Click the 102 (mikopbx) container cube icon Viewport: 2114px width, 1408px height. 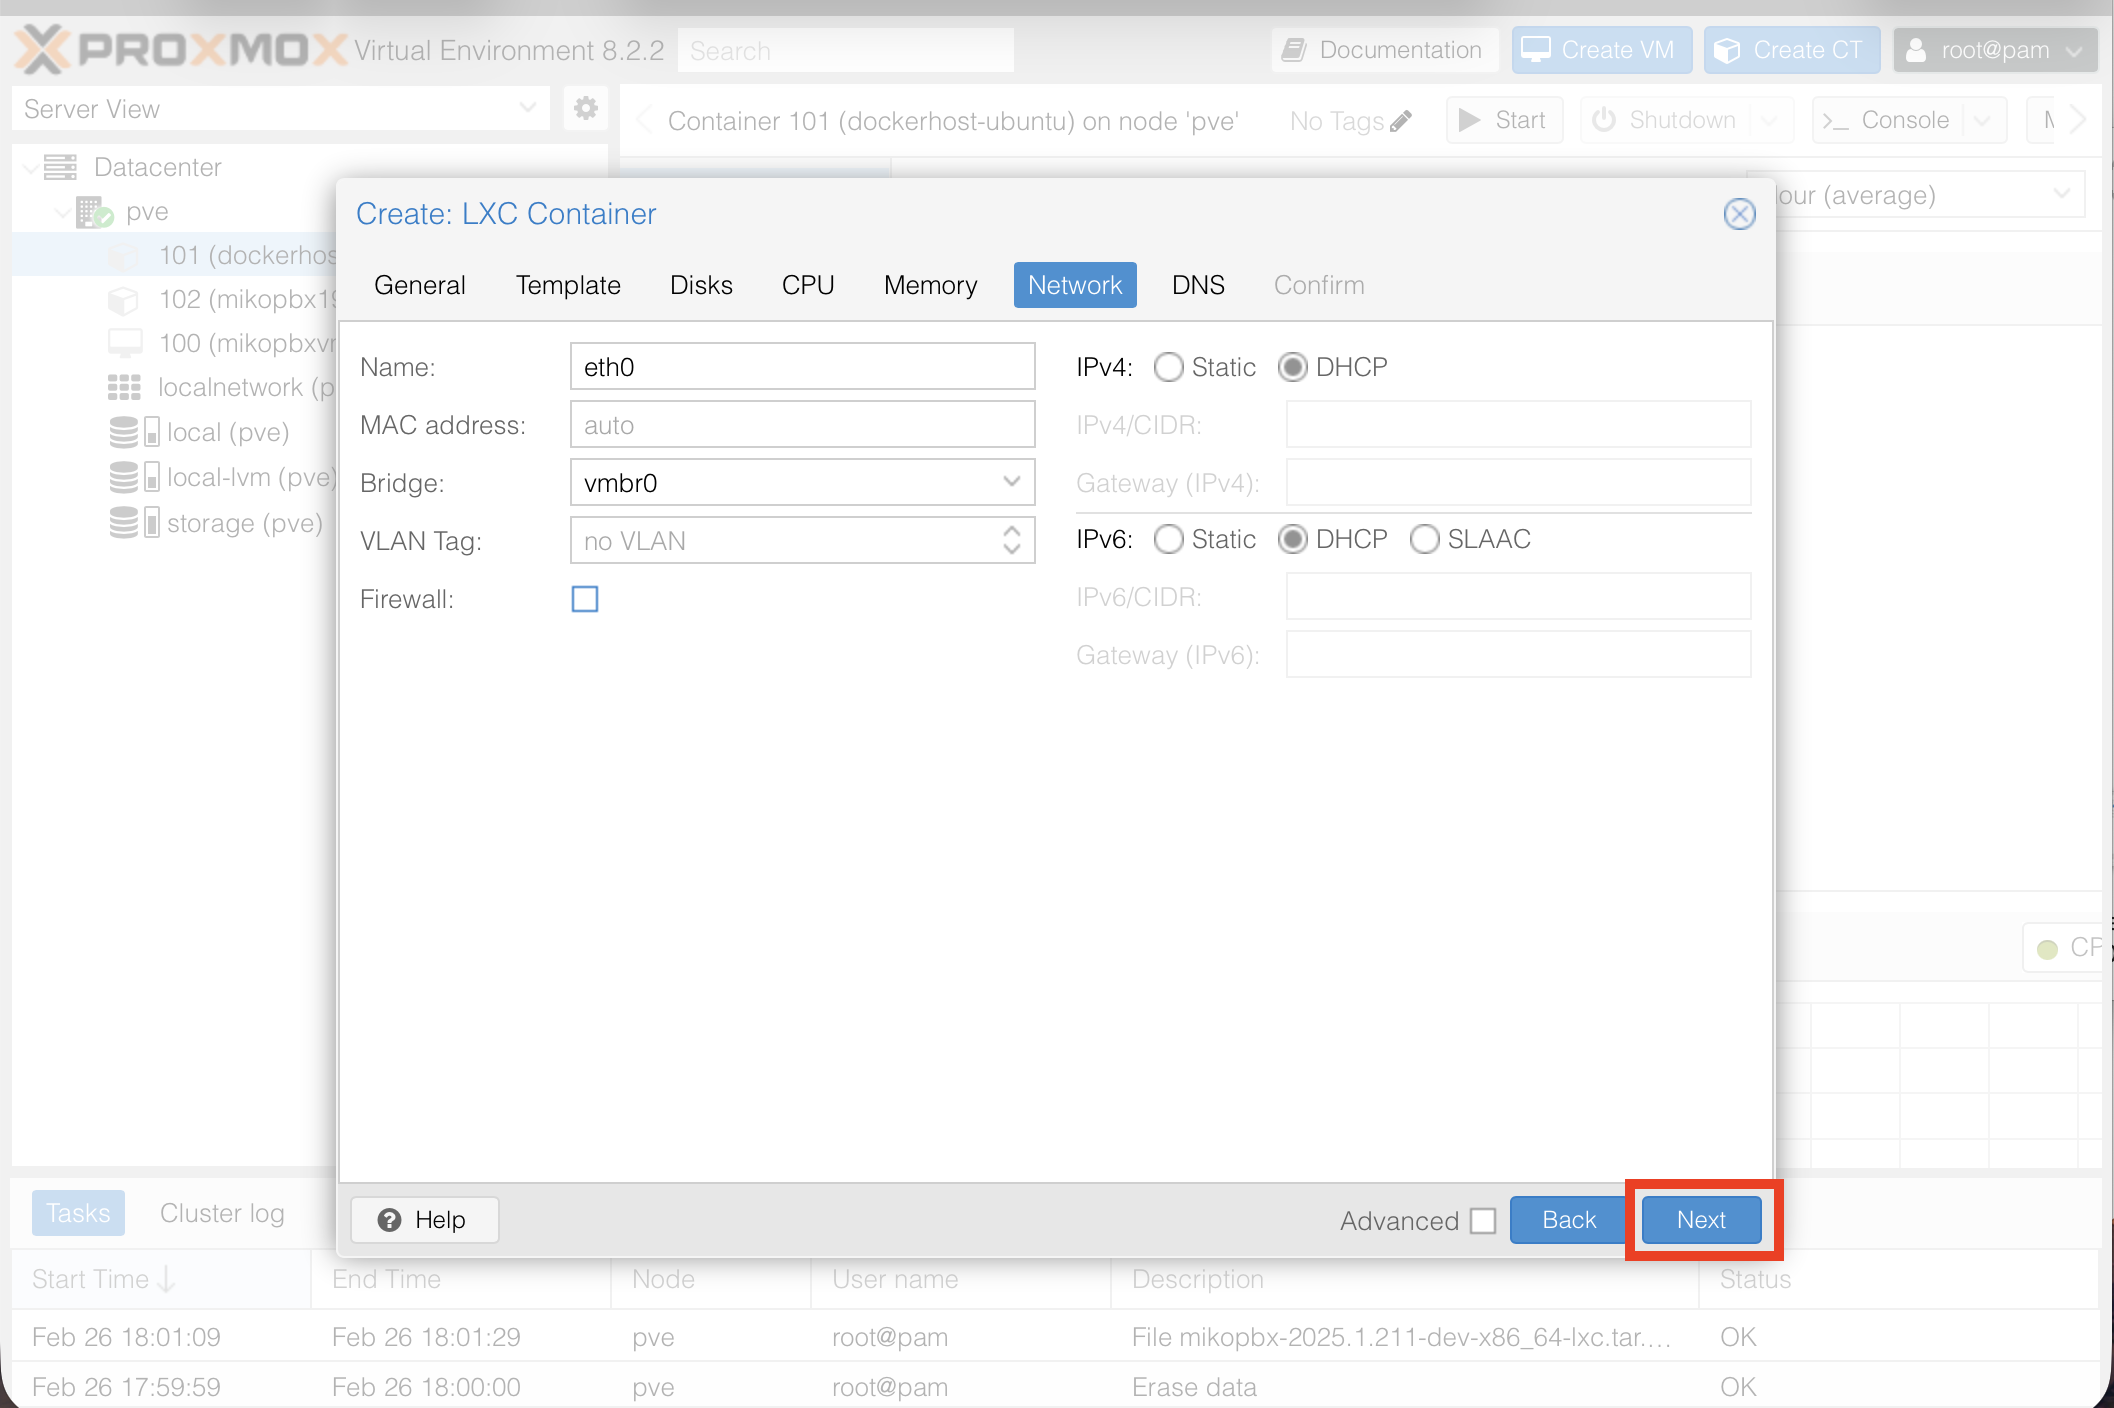(123, 299)
